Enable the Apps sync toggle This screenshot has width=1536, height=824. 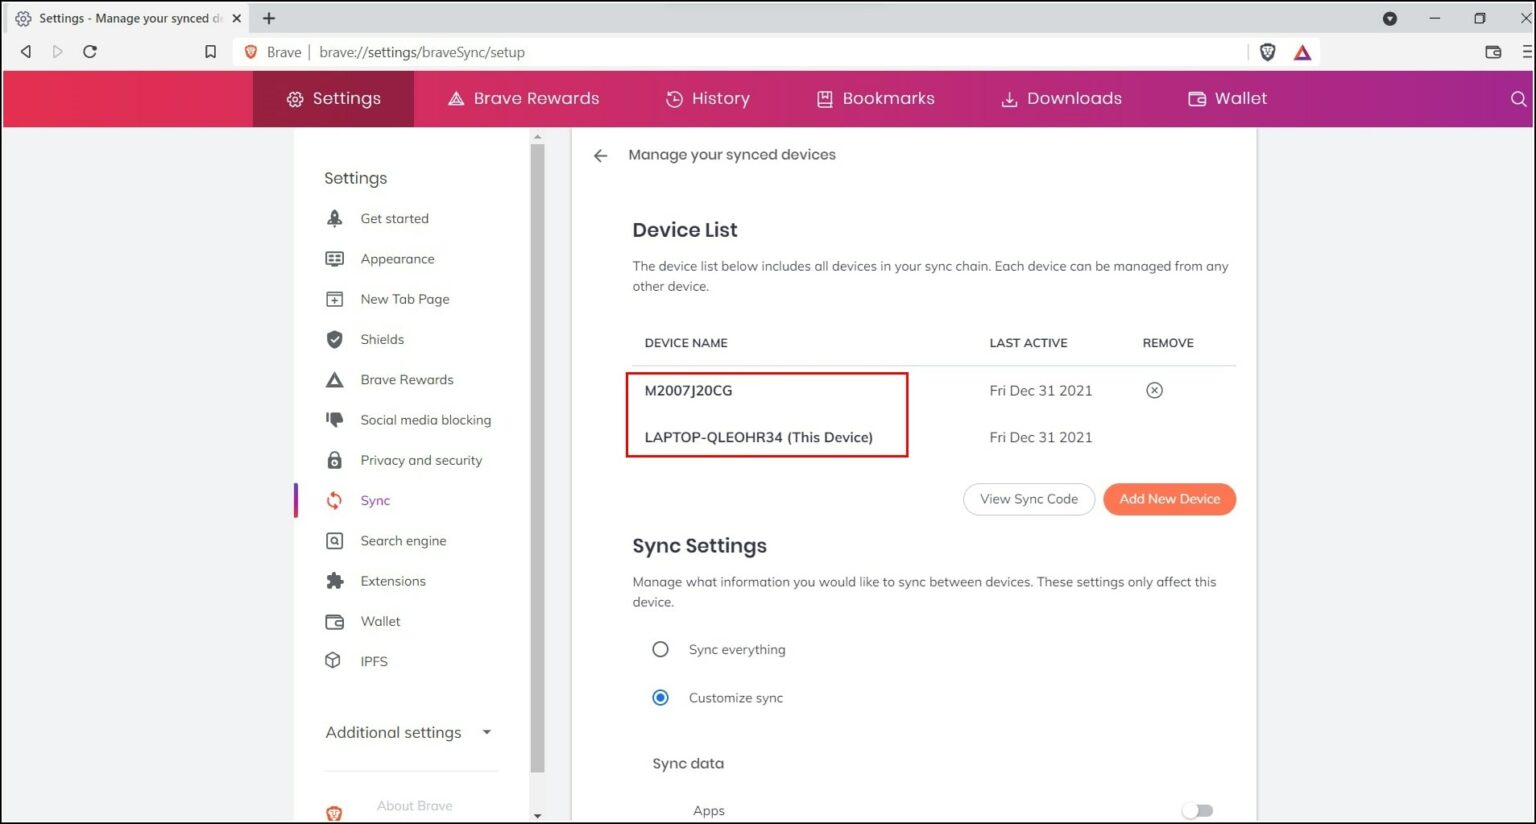[x=1197, y=811]
